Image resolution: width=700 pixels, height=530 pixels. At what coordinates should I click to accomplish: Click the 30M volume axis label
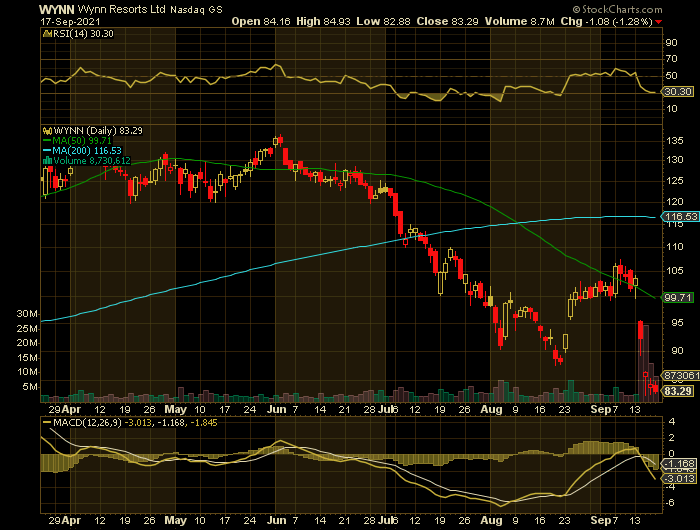27,314
